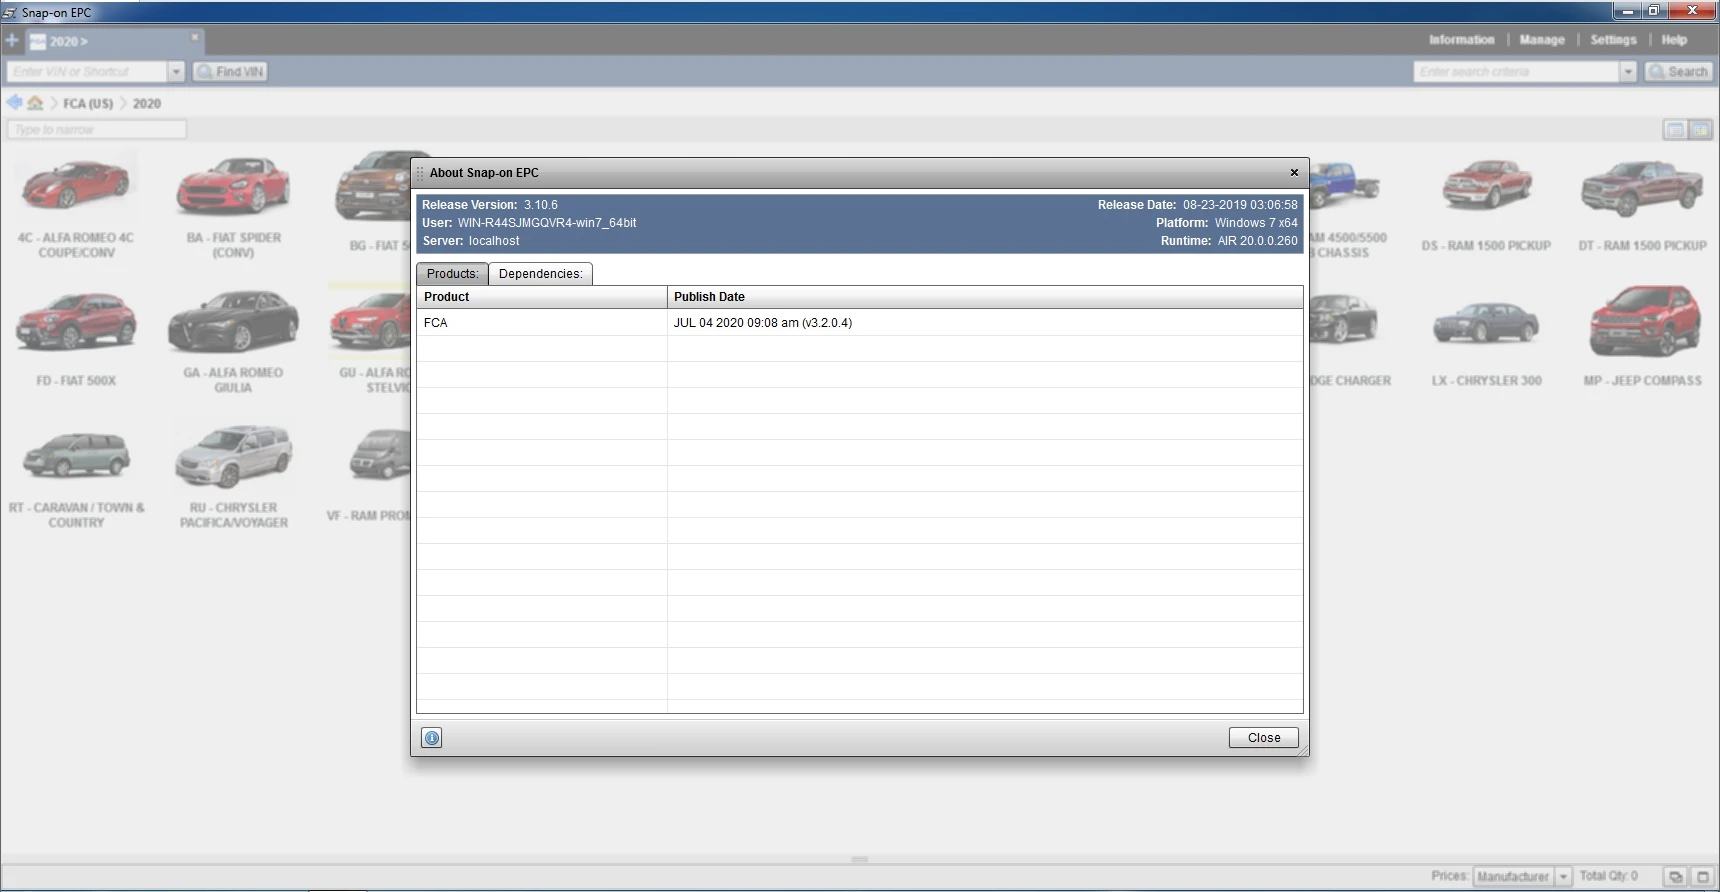The height and width of the screenshot is (892, 1720).
Task: Click the Enter VIN or Shortcut field
Action: 87,72
